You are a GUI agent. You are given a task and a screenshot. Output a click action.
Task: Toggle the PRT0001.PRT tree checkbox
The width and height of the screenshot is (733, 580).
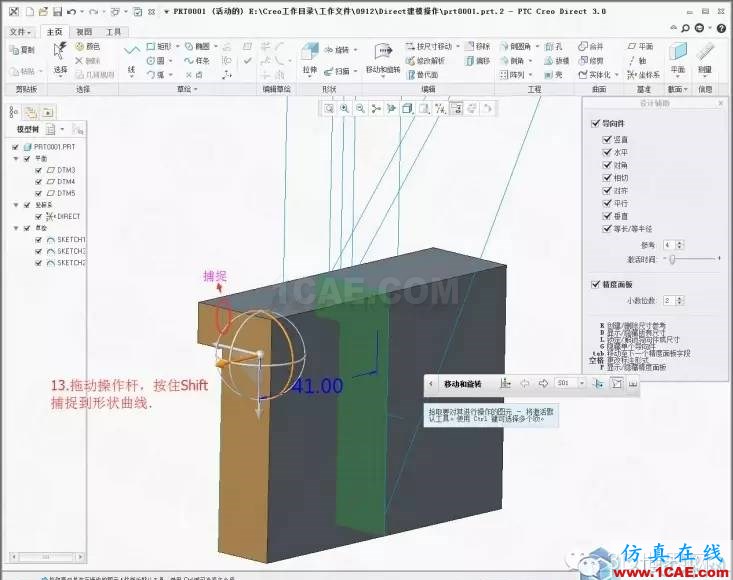(15, 147)
